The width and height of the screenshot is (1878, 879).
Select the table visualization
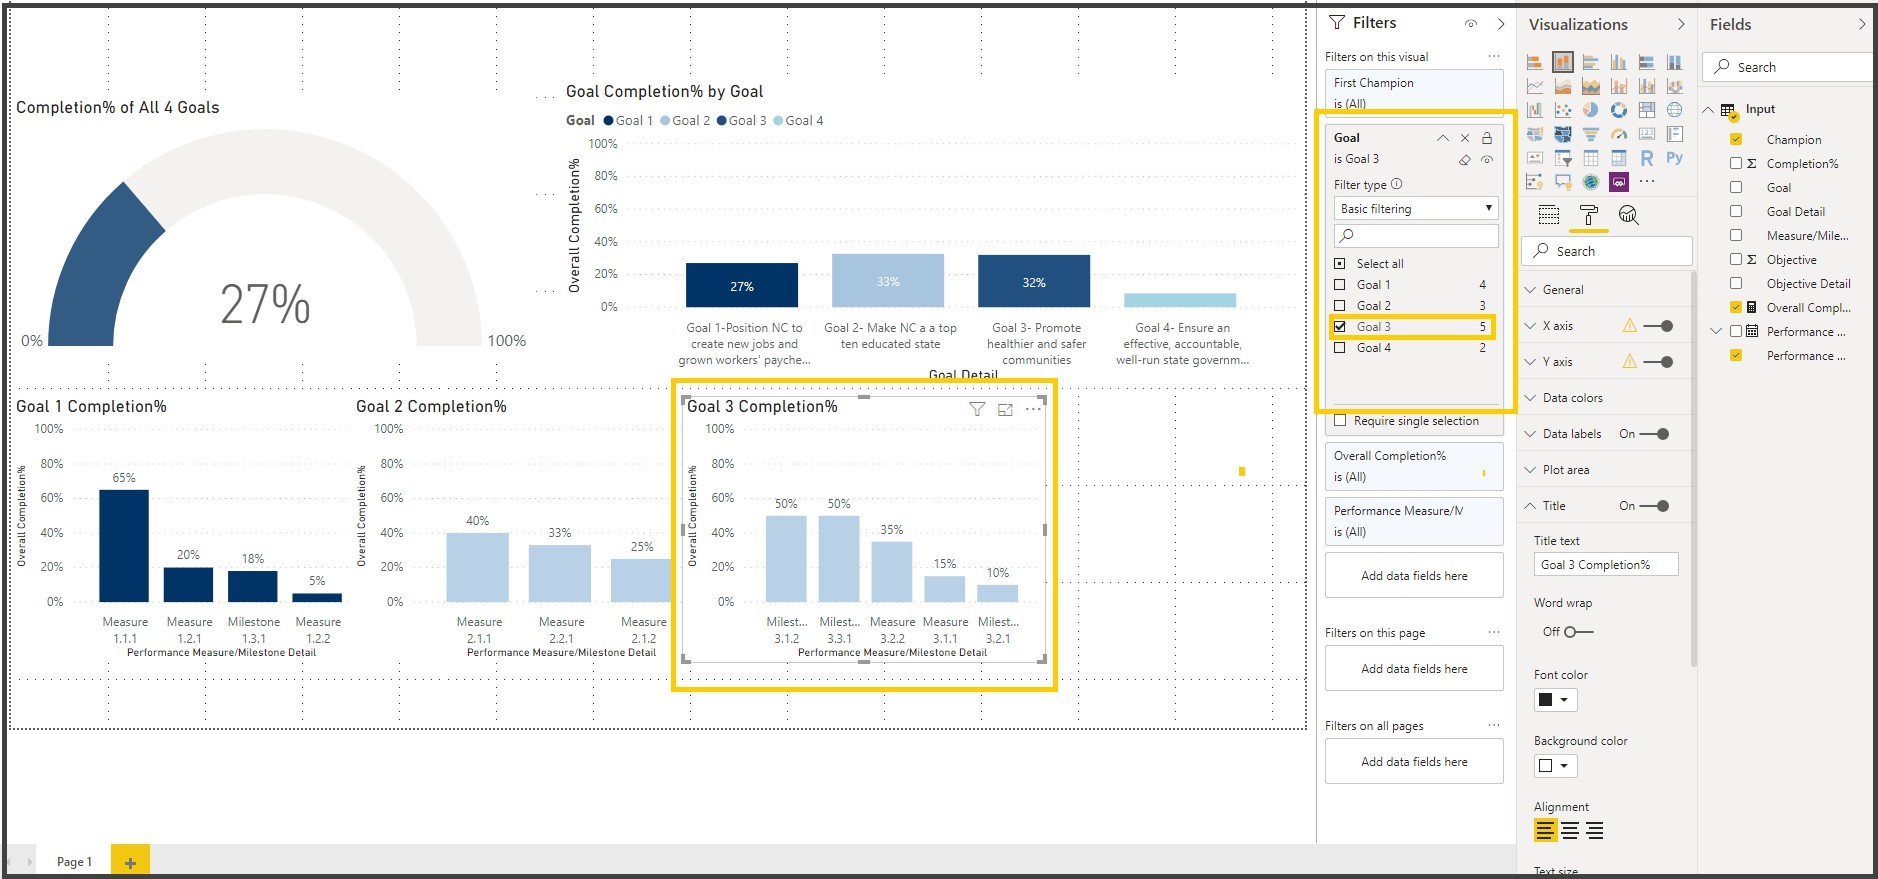pyautogui.click(x=1591, y=158)
